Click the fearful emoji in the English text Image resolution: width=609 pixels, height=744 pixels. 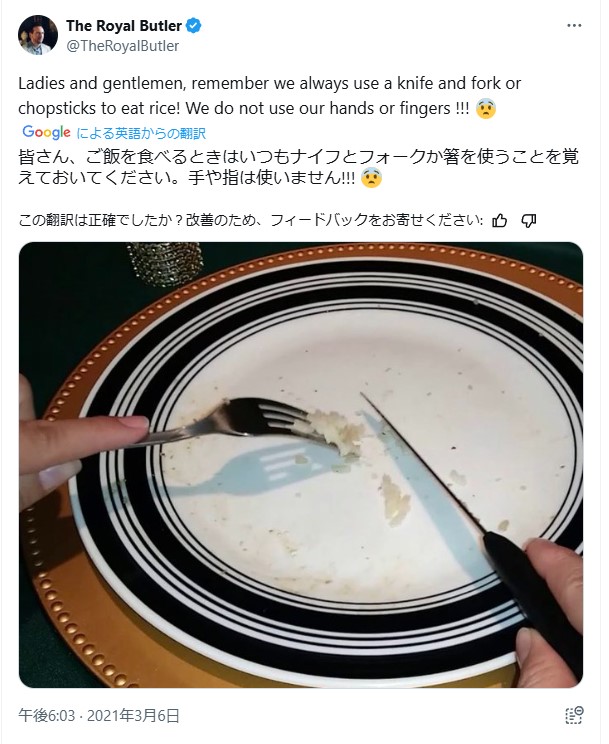[x=485, y=109]
